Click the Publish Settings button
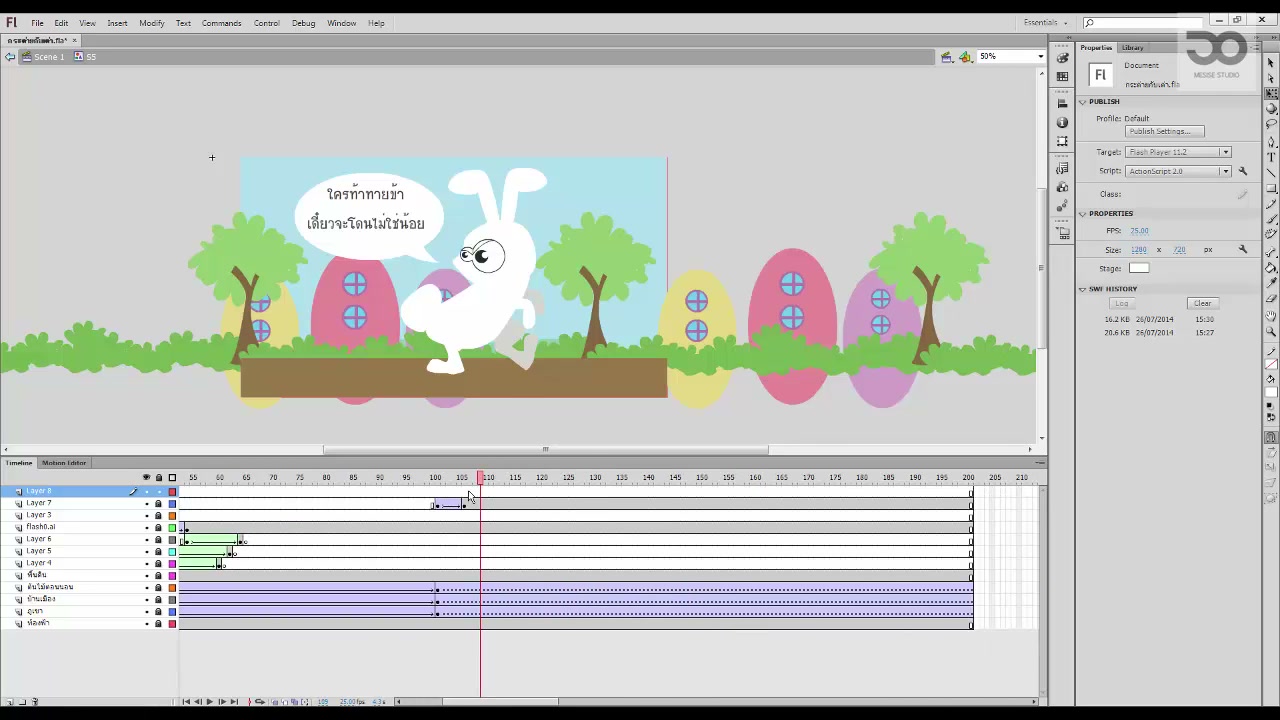The height and width of the screenshot is (720, 1280). (x=1164, y=131)
